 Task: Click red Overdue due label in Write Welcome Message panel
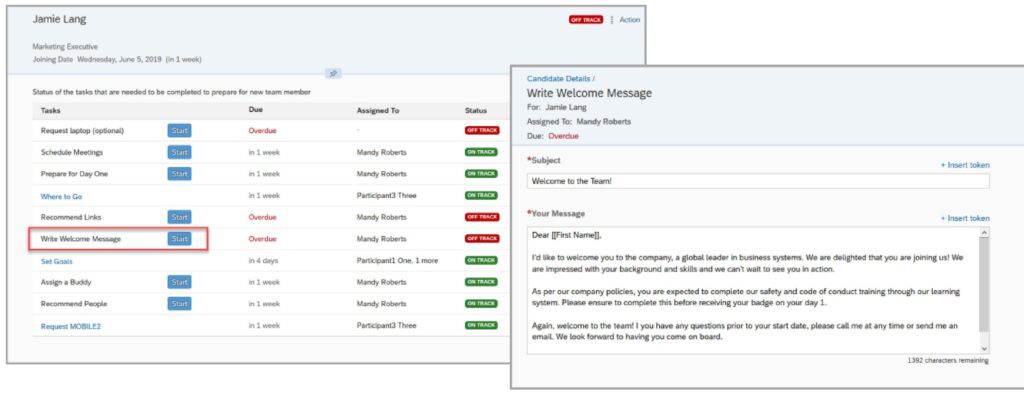click(563, 136)
